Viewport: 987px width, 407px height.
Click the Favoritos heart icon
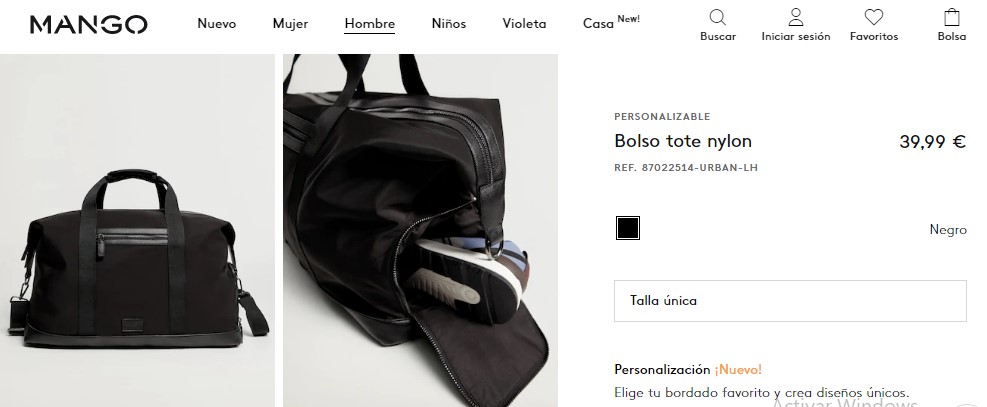[x=874, y=16]
